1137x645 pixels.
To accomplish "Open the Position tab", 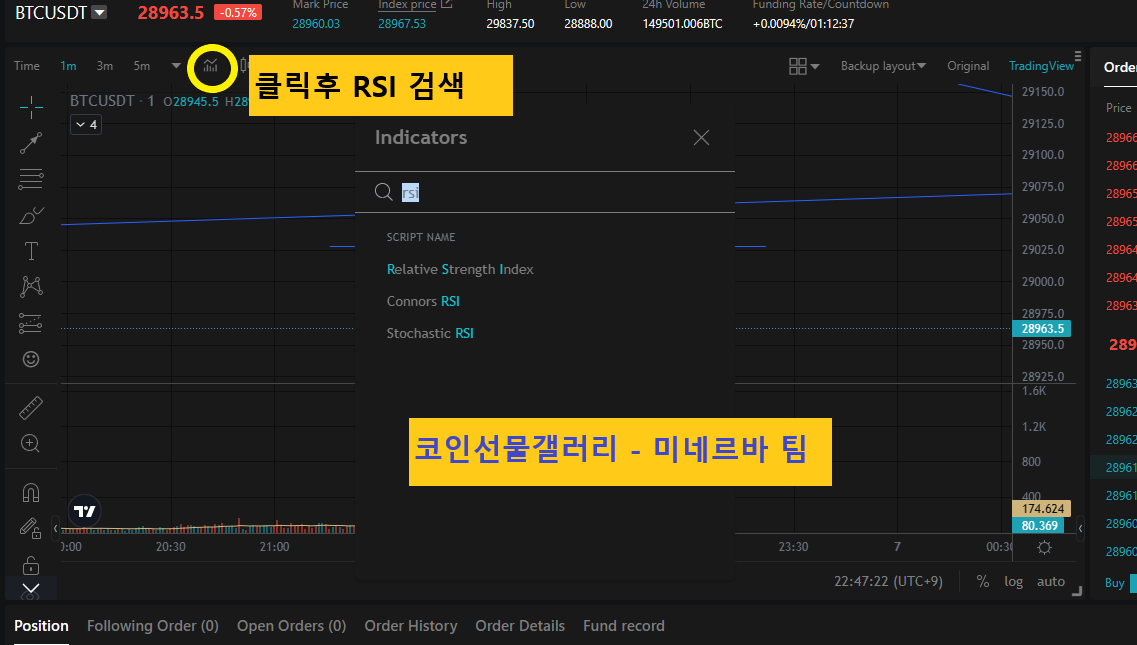I will coord(41,625).
